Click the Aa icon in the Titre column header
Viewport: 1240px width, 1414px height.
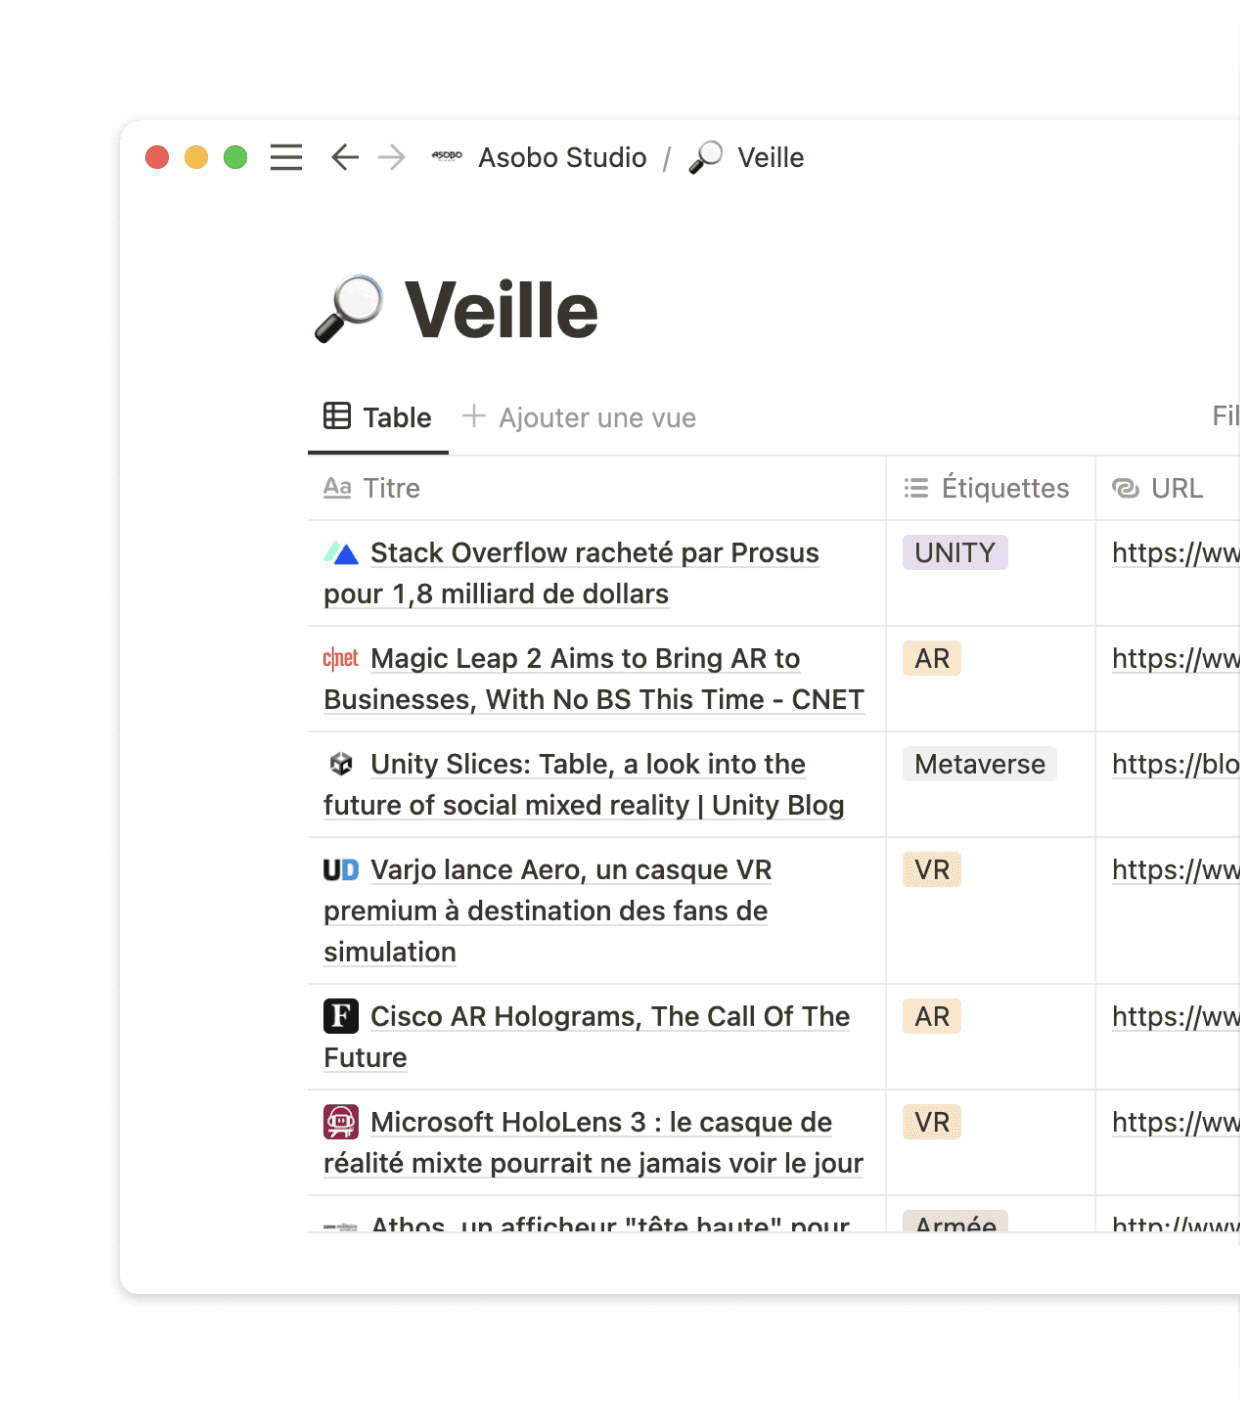click(336, 488)
